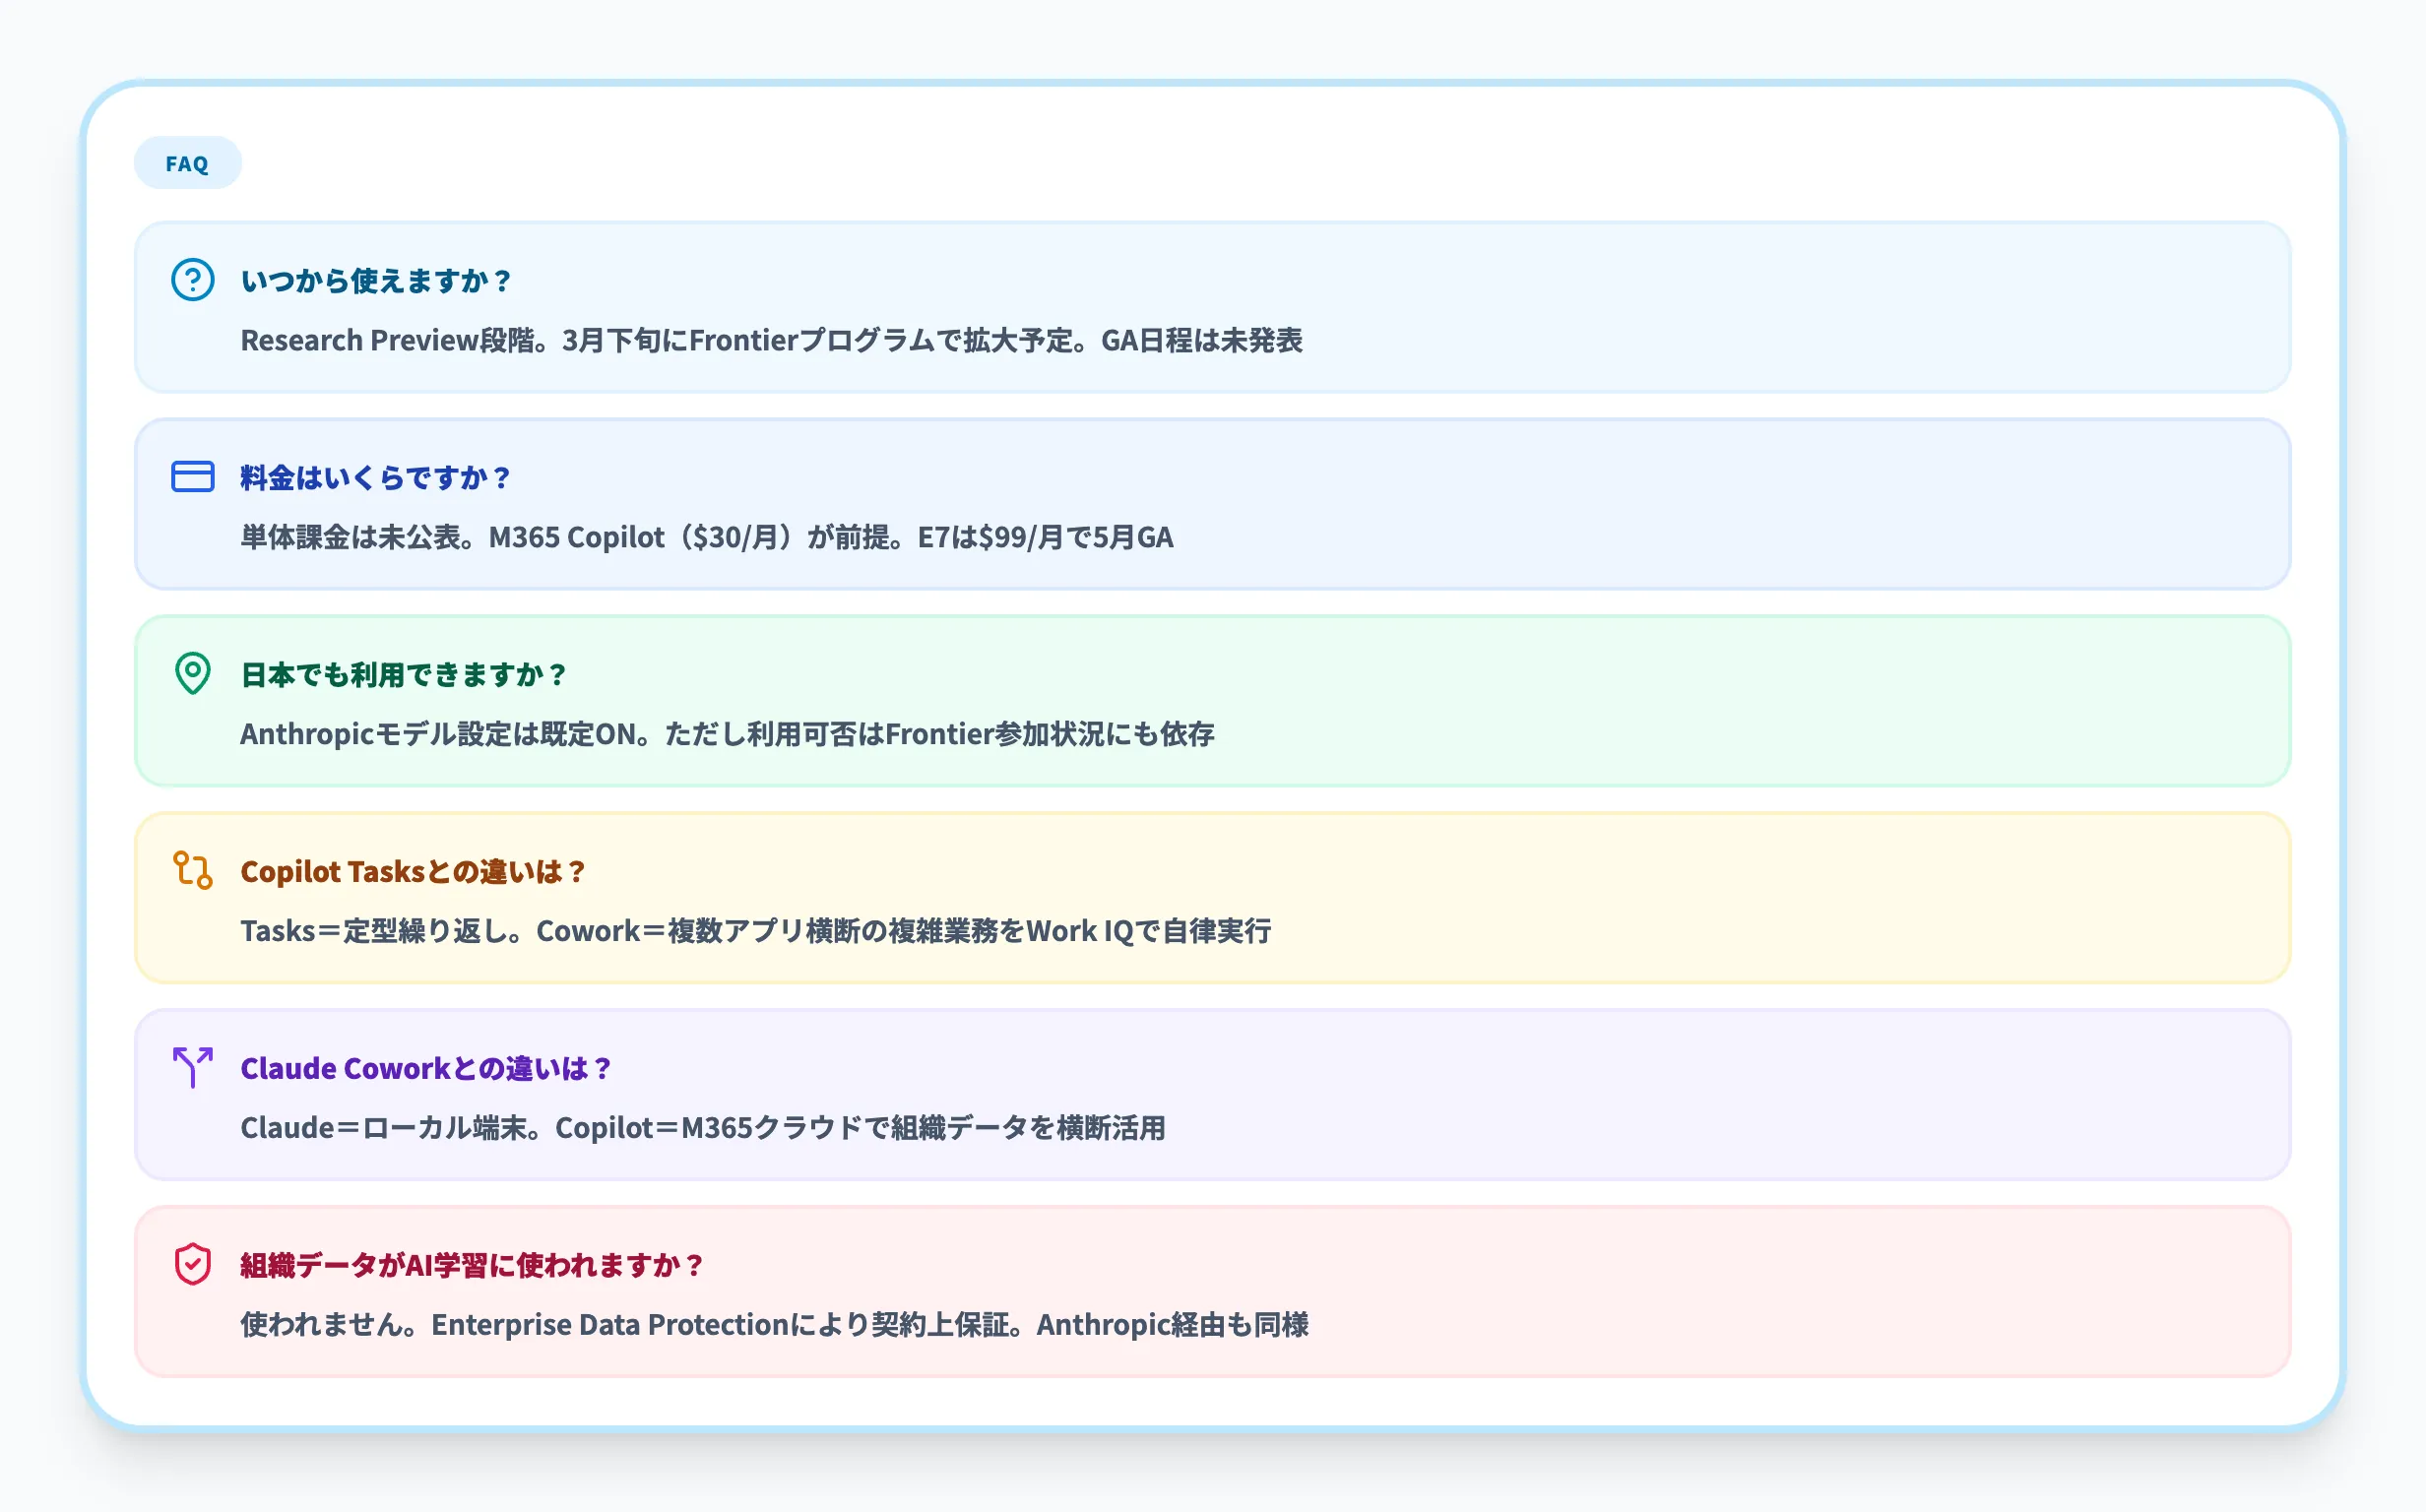
Task: Click the 料金はいくらですか heading text
Action: pos(374,477)
